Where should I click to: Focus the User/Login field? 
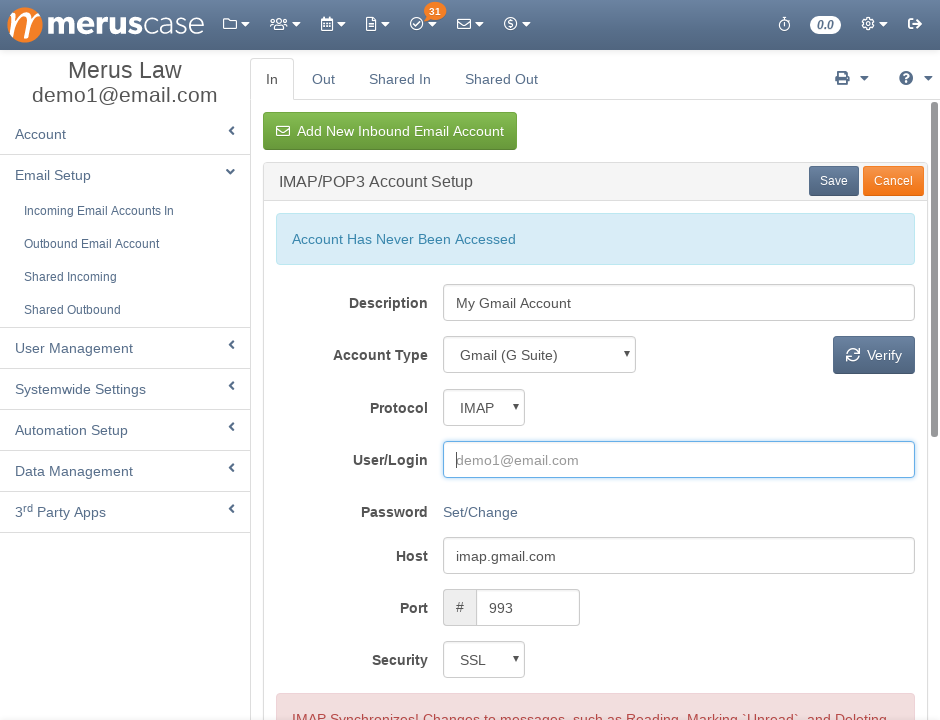point(679,460)
